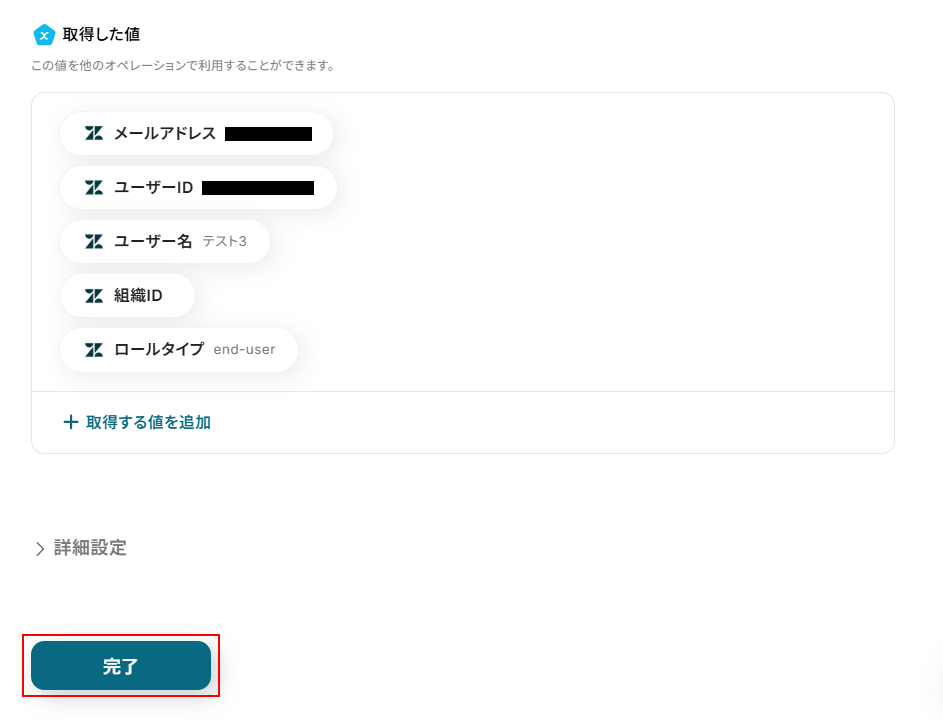Screen dimensions: 943x720
Task: Click the テスト3 value text
Action: 224,241
